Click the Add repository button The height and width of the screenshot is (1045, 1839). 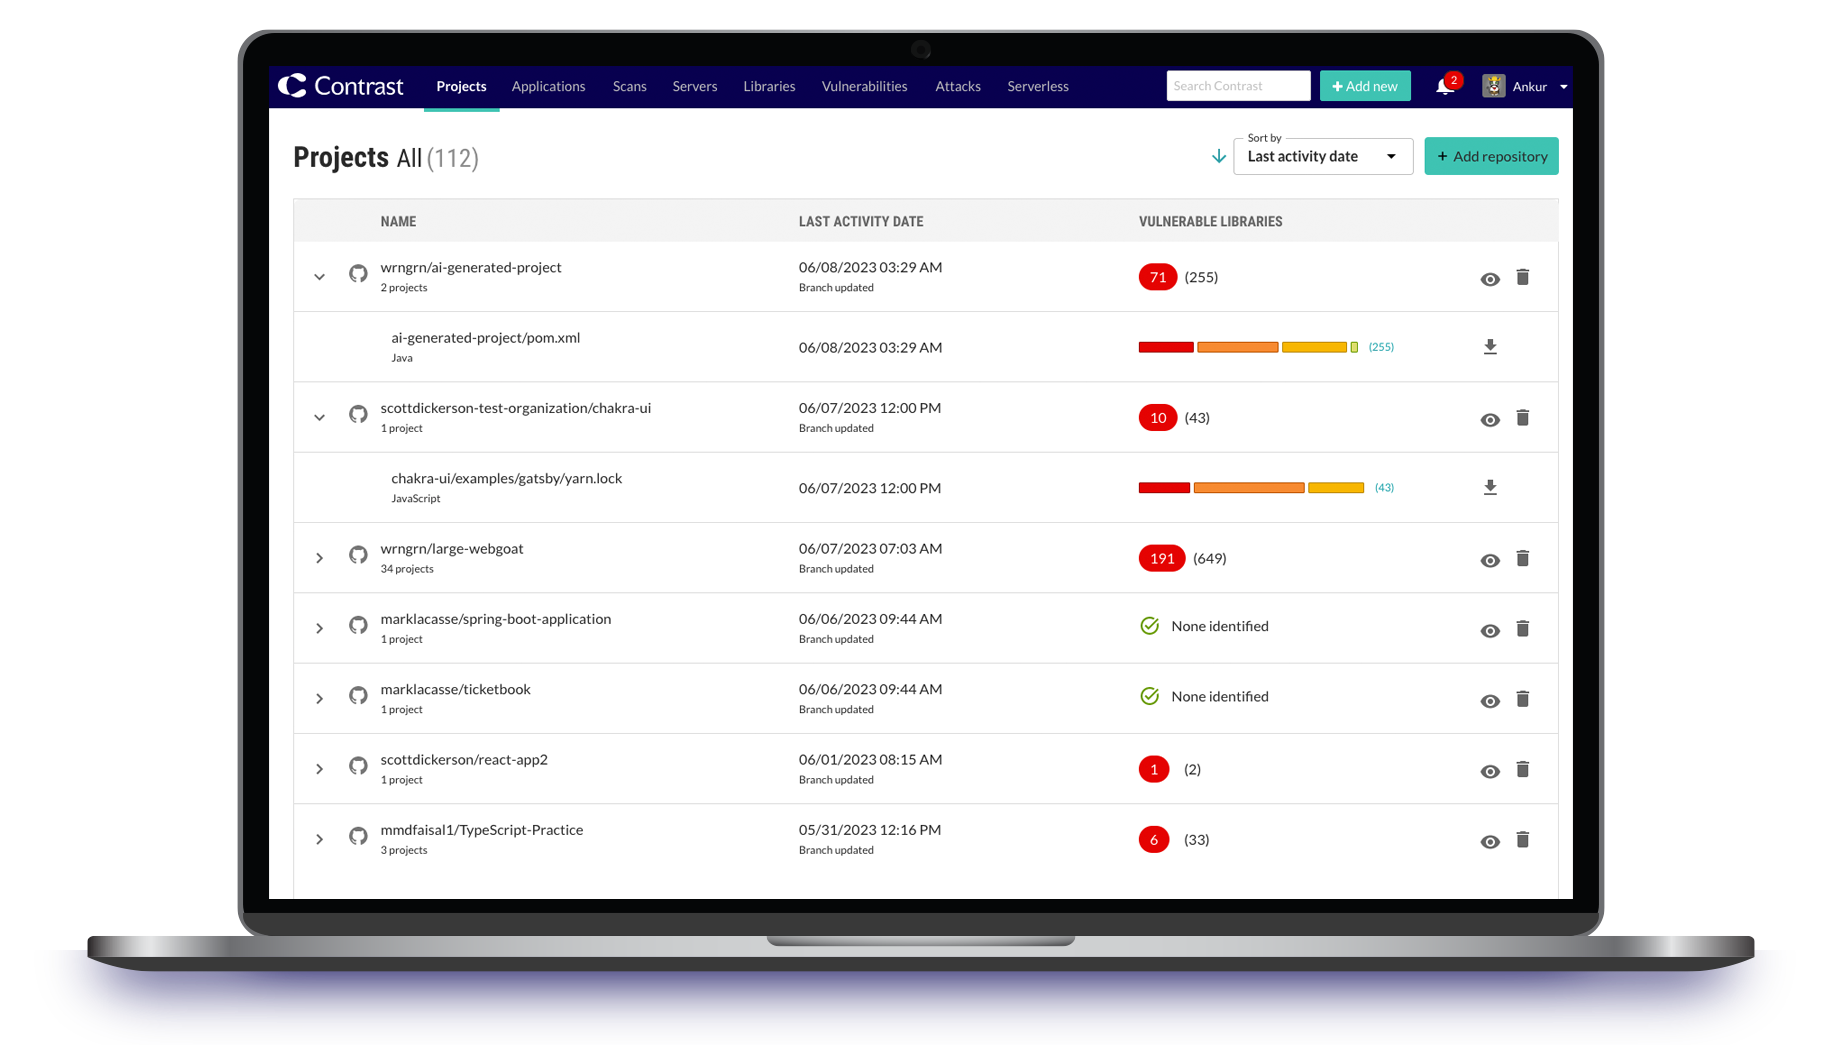[x=1491, y=156]
